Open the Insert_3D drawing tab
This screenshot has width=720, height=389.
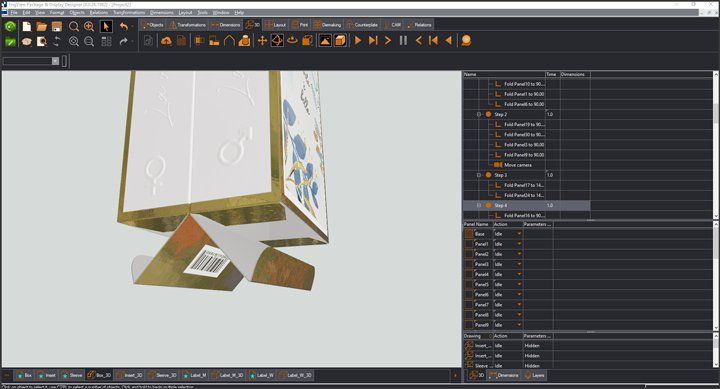coord(129,375)
